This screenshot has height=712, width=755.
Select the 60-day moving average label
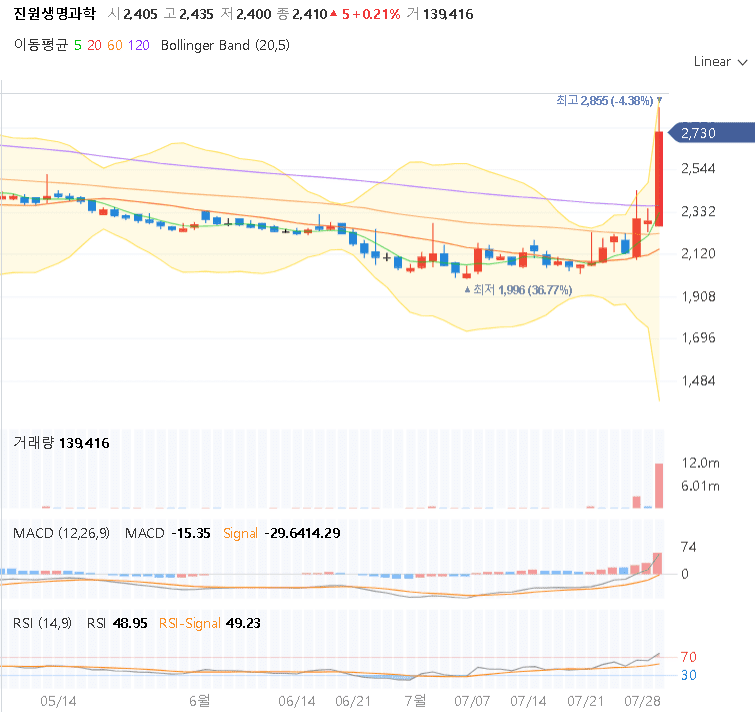(115, 45)
